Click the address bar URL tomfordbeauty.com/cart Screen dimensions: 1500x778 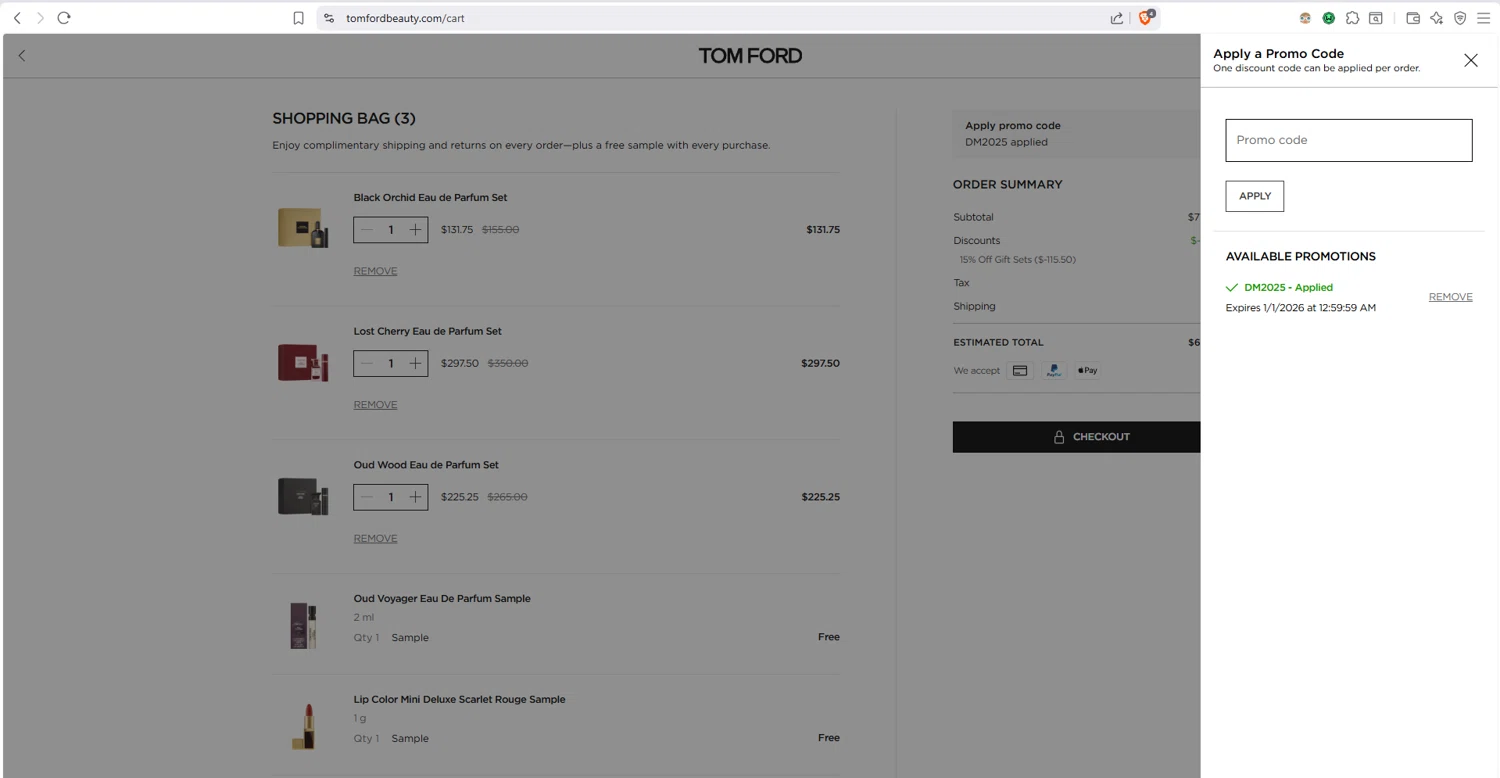(405, 18)
